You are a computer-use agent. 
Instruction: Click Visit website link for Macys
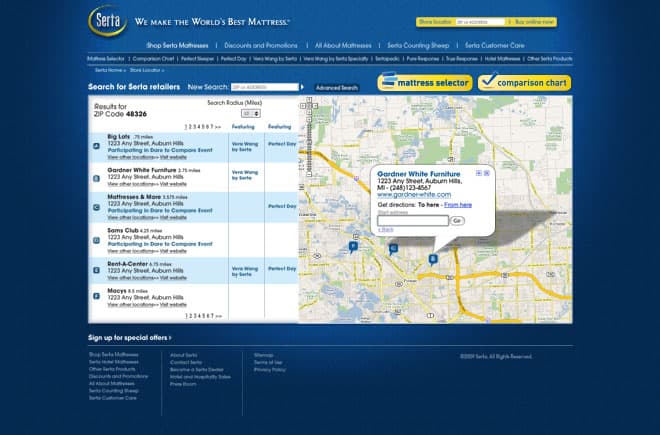pos(173,304)
